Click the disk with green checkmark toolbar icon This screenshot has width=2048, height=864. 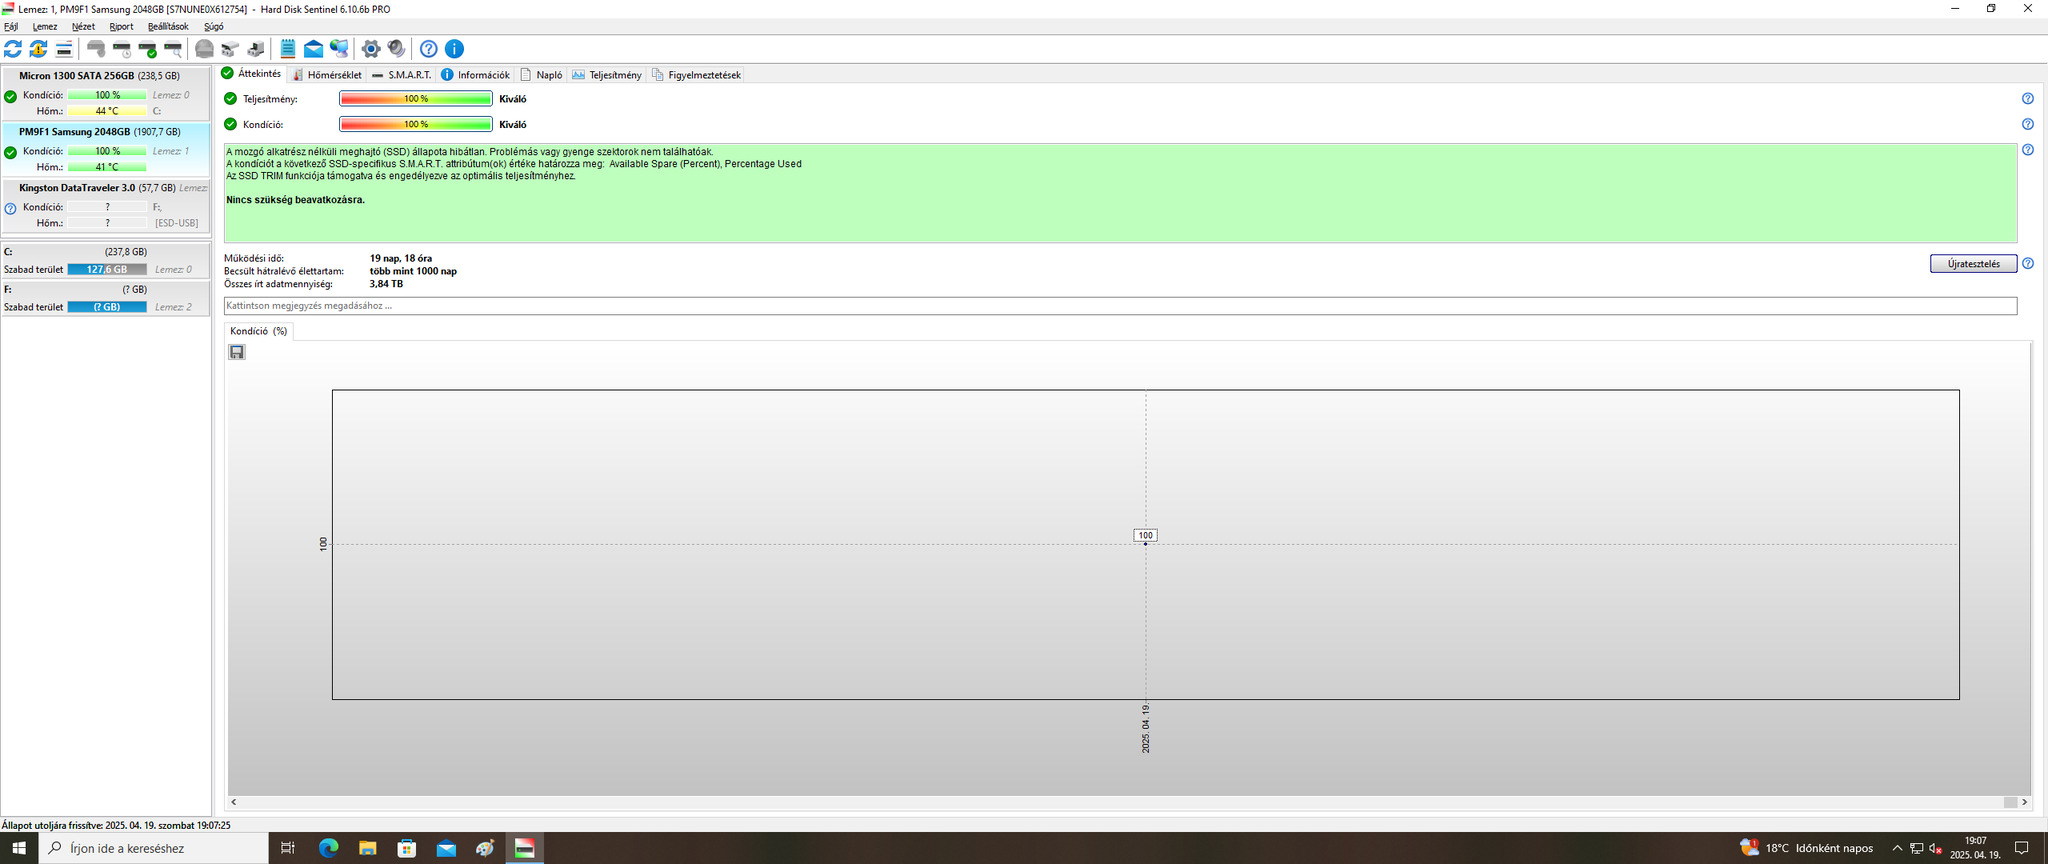tap(148, 49)
